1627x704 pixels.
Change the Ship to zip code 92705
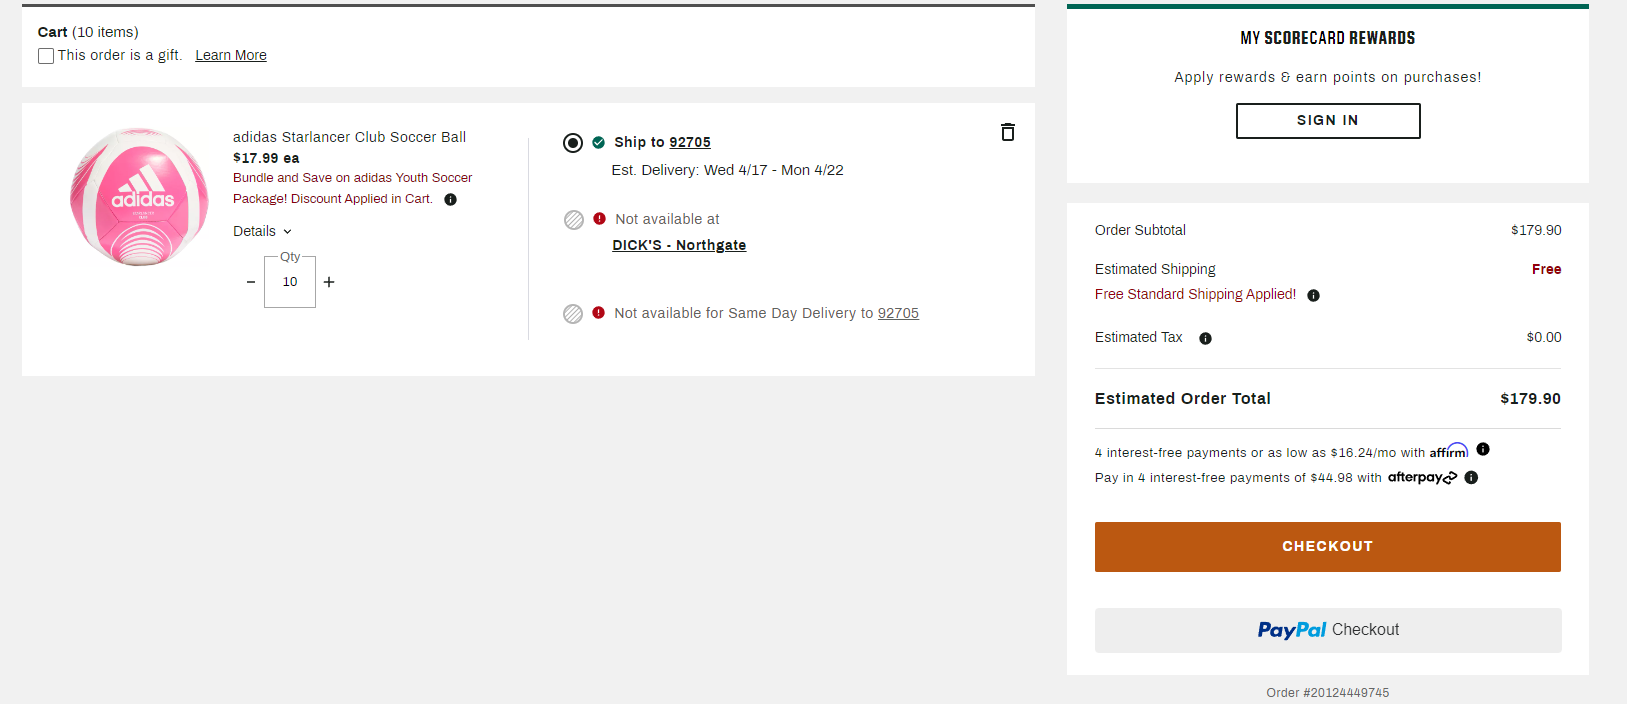[x=690, y=142]
